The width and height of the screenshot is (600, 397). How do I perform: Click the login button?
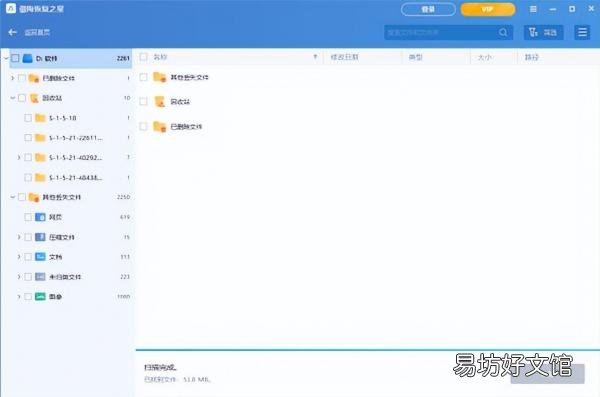pos(428,9)
